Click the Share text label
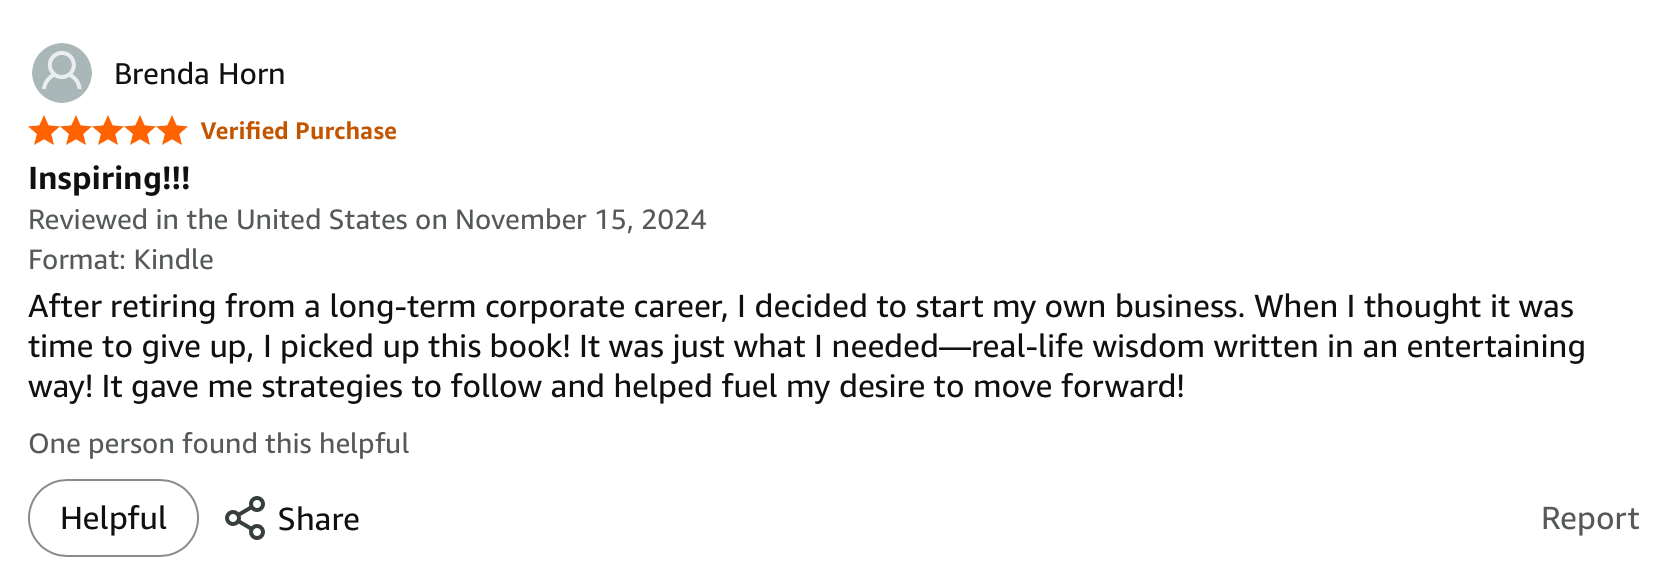The width and height of the screenshot is (1668, 583). 318,519
